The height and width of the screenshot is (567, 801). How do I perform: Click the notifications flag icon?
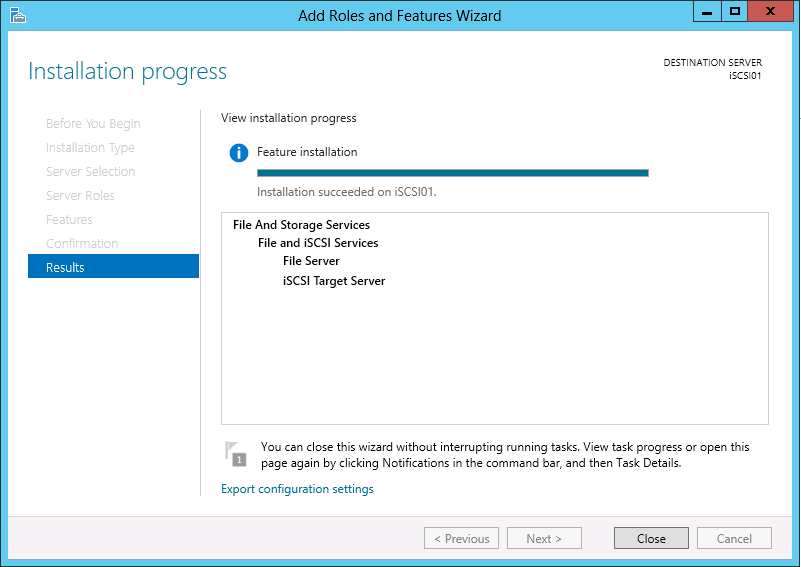[235, 454]
